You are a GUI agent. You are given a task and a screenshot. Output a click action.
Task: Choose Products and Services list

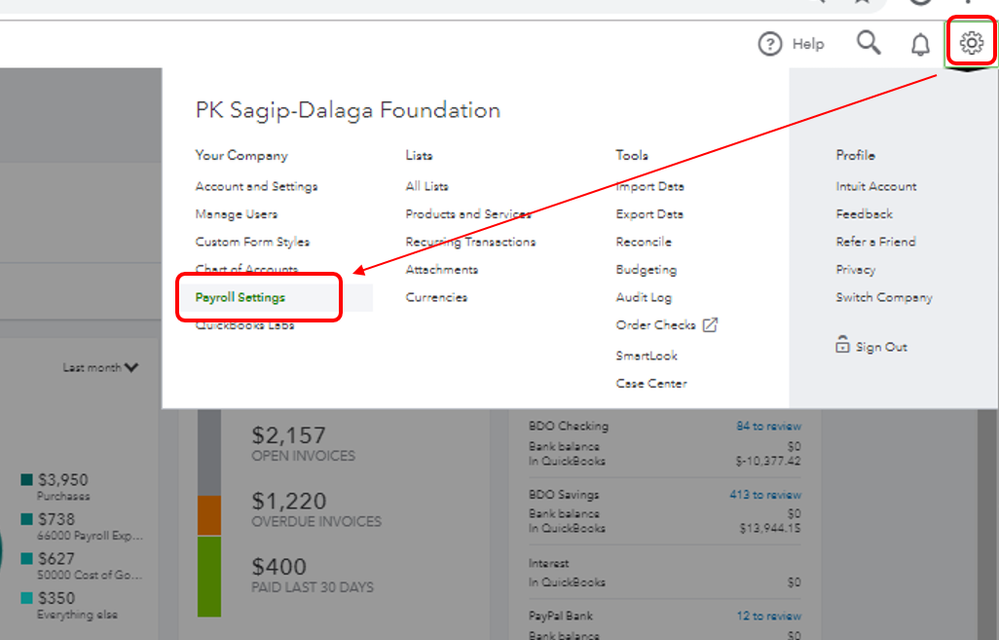(x=467, y=214)
